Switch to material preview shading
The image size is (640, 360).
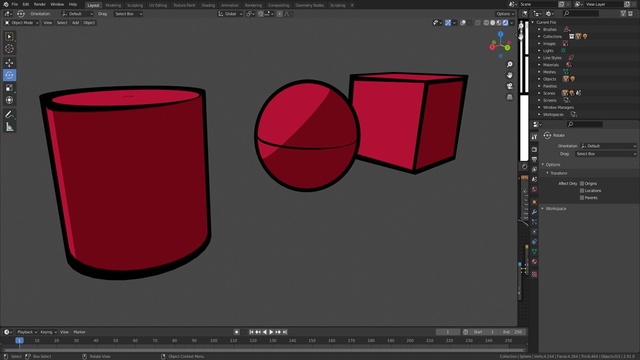(499, 23)
